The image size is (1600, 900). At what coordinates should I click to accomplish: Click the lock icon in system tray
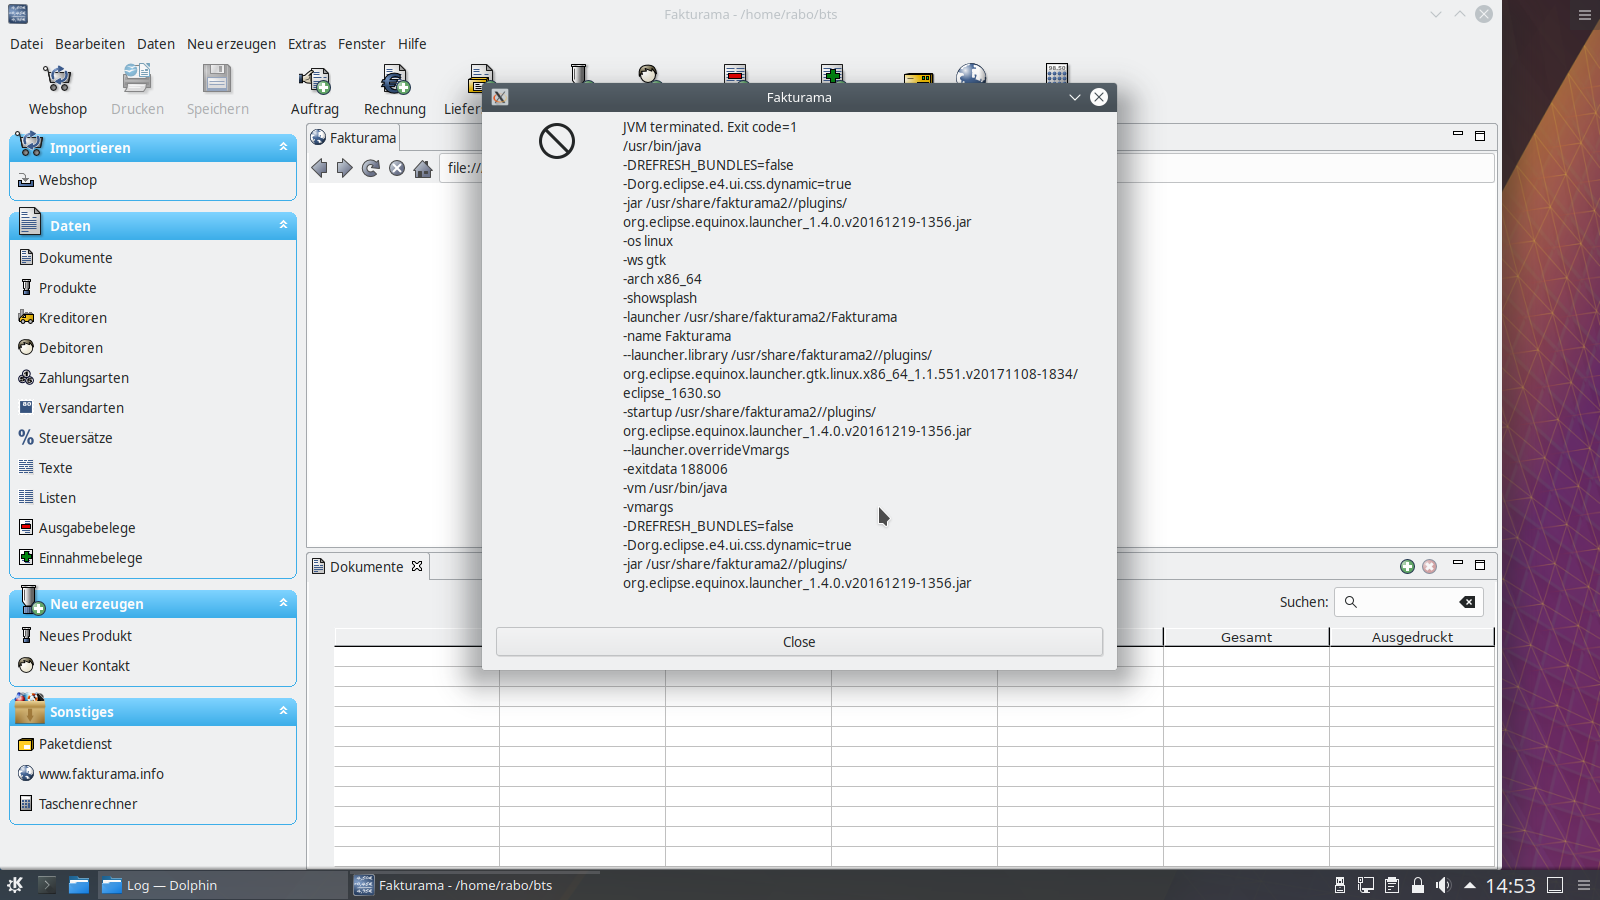[1417, 885]
